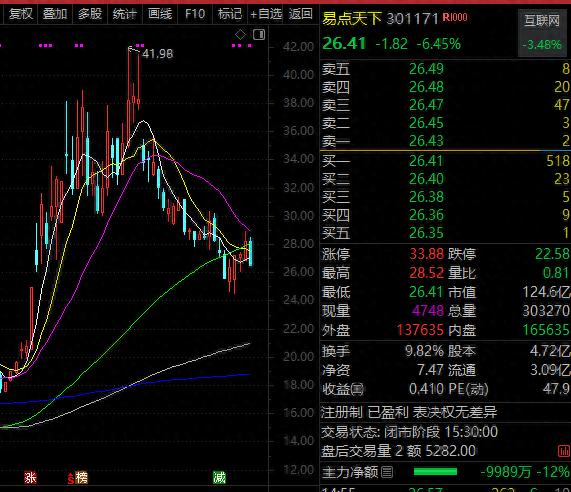571x492 pixels.
Task: Click the -6.45% change percentage
Action: click(439, 44)
